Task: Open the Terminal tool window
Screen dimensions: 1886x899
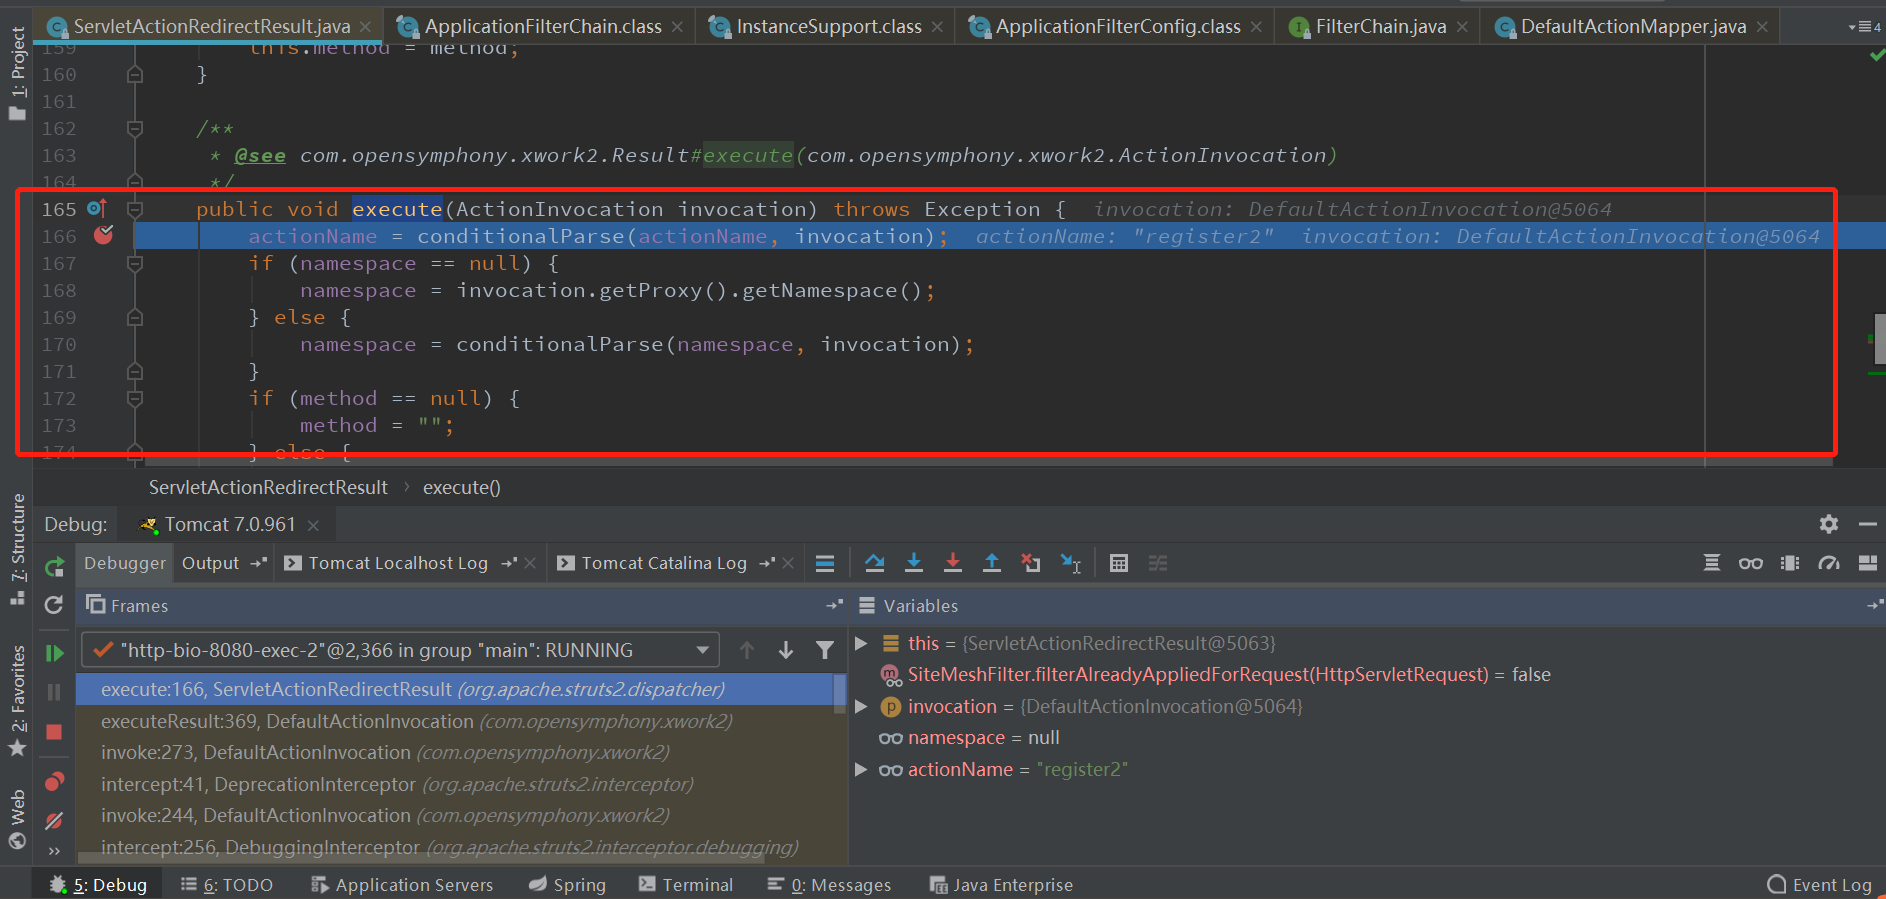Action: coord(686,885)
